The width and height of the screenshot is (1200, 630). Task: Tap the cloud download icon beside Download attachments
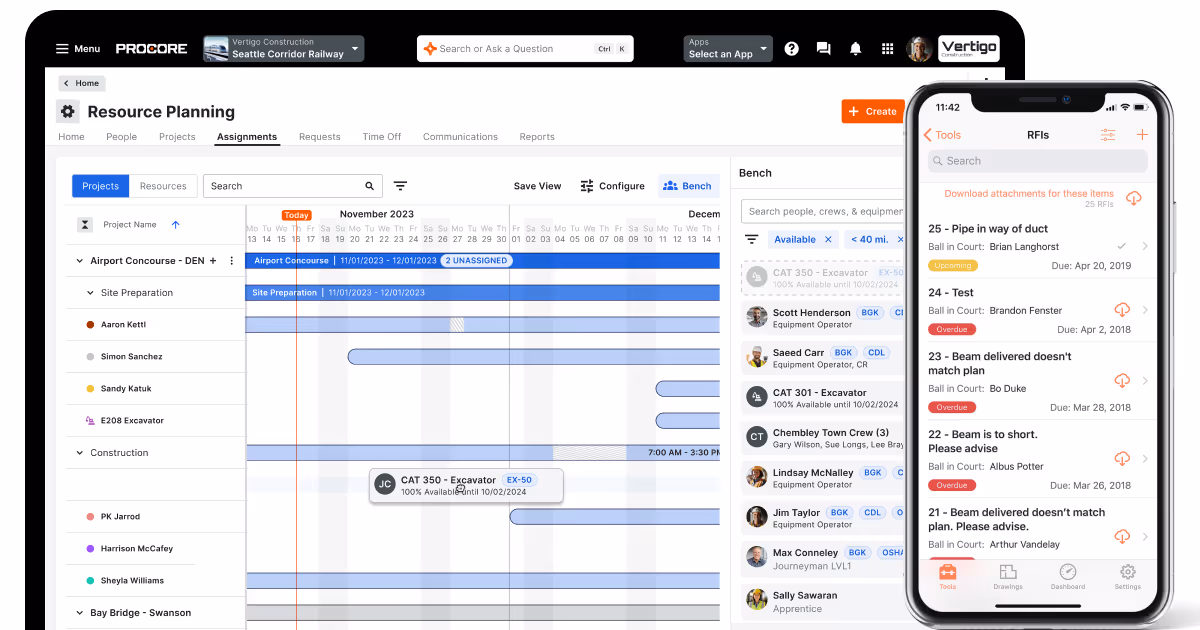[1133, 198]
